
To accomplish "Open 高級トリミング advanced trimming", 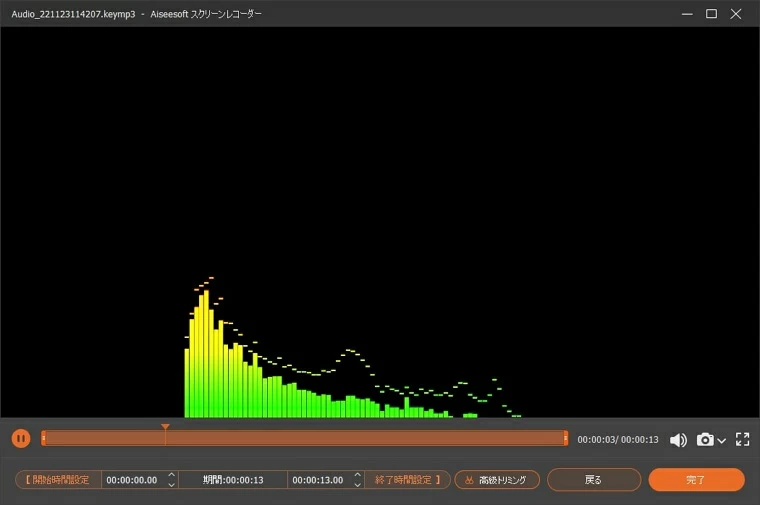I will pos(497,480).
